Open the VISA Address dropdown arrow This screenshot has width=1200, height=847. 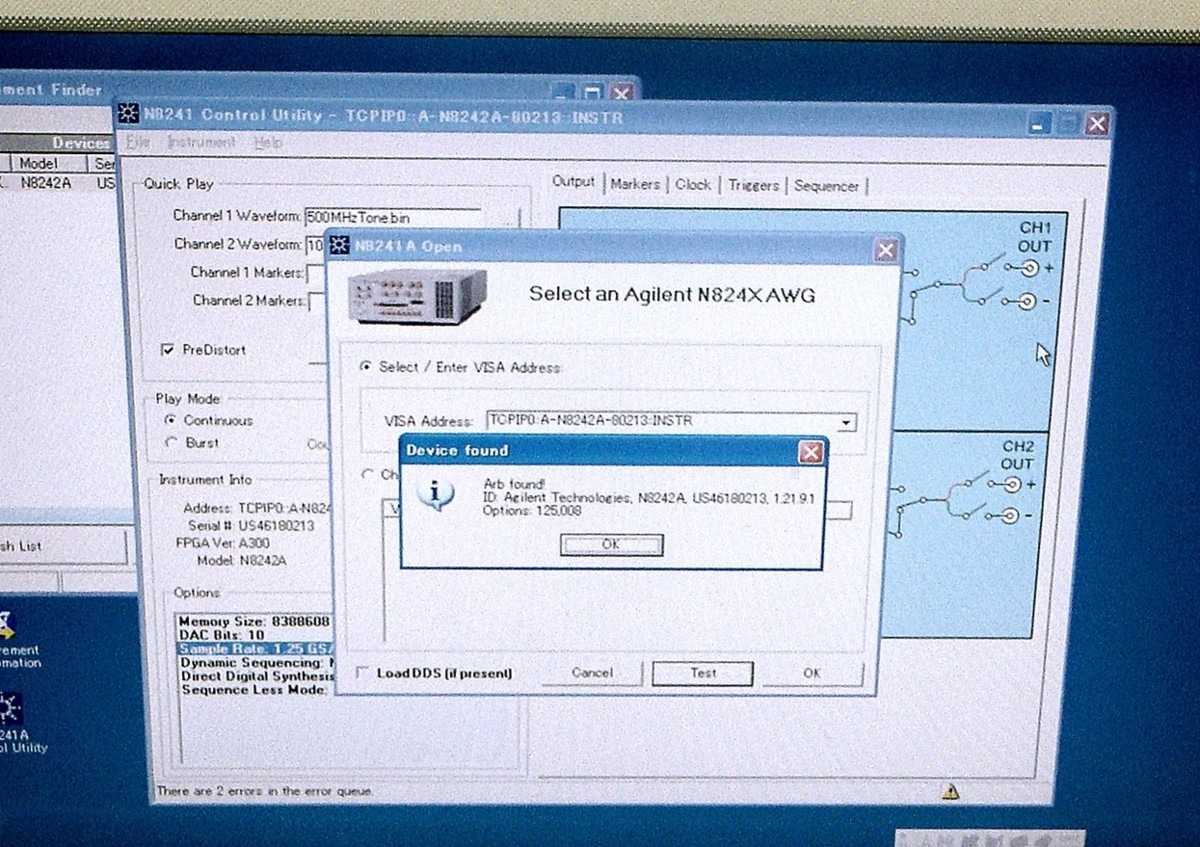[x=846, y=423]
